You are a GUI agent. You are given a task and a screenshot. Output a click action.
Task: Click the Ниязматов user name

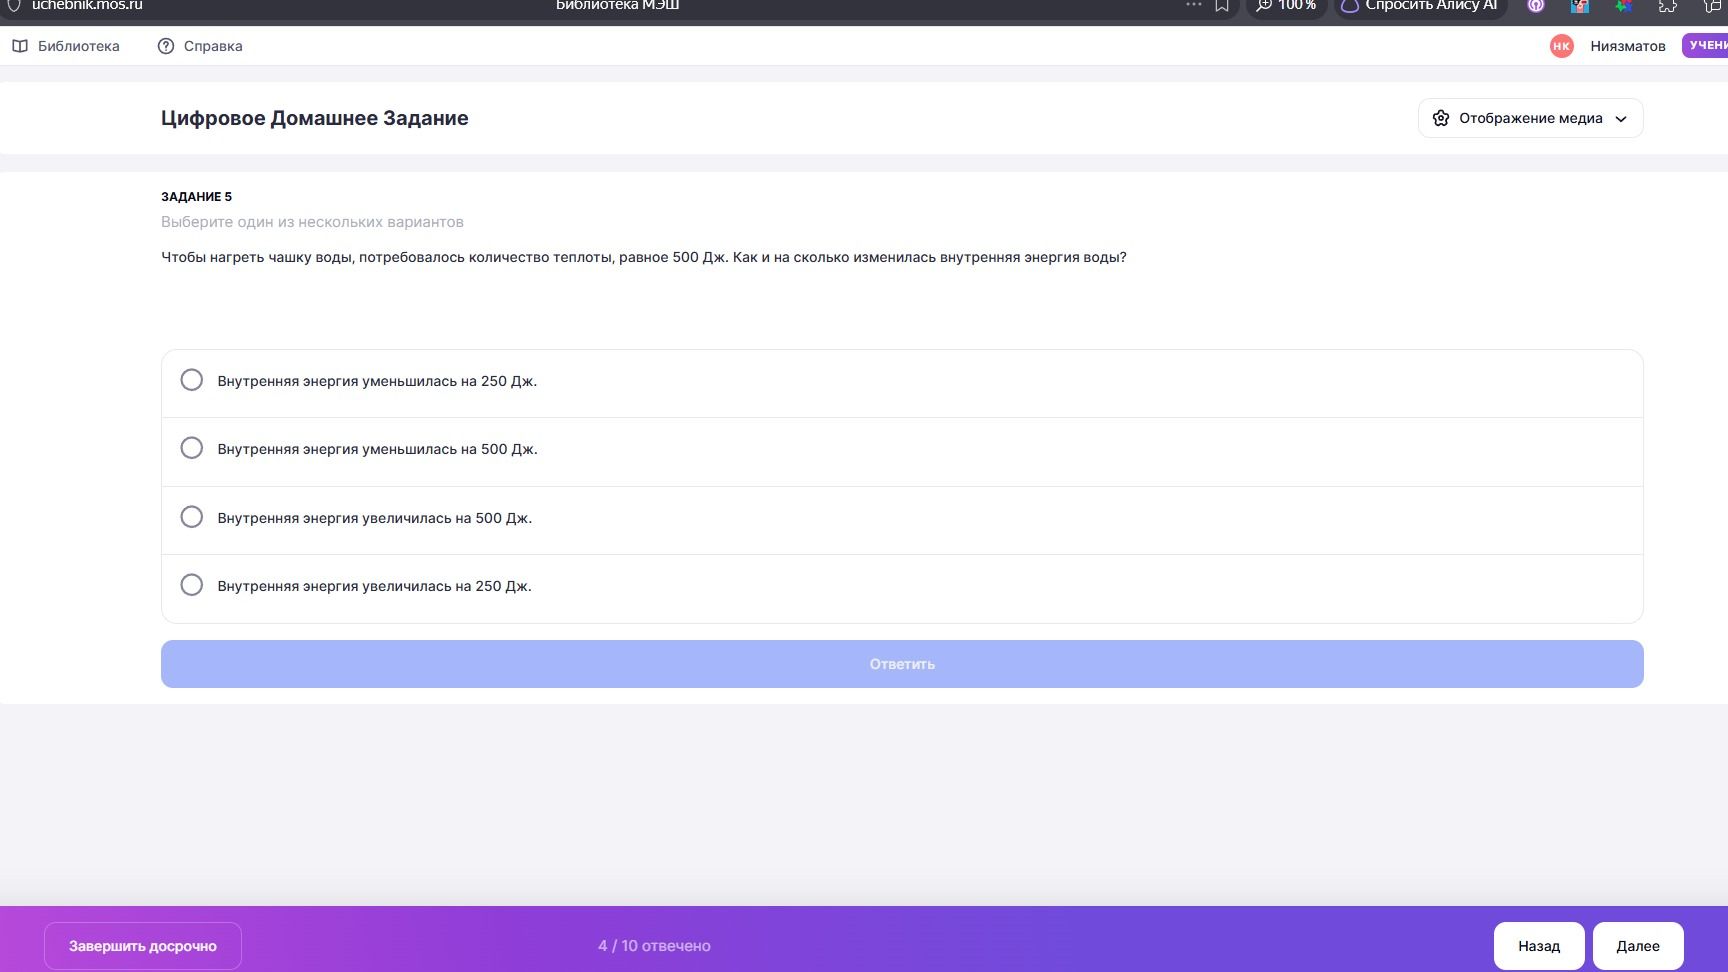pos(1628,46)
